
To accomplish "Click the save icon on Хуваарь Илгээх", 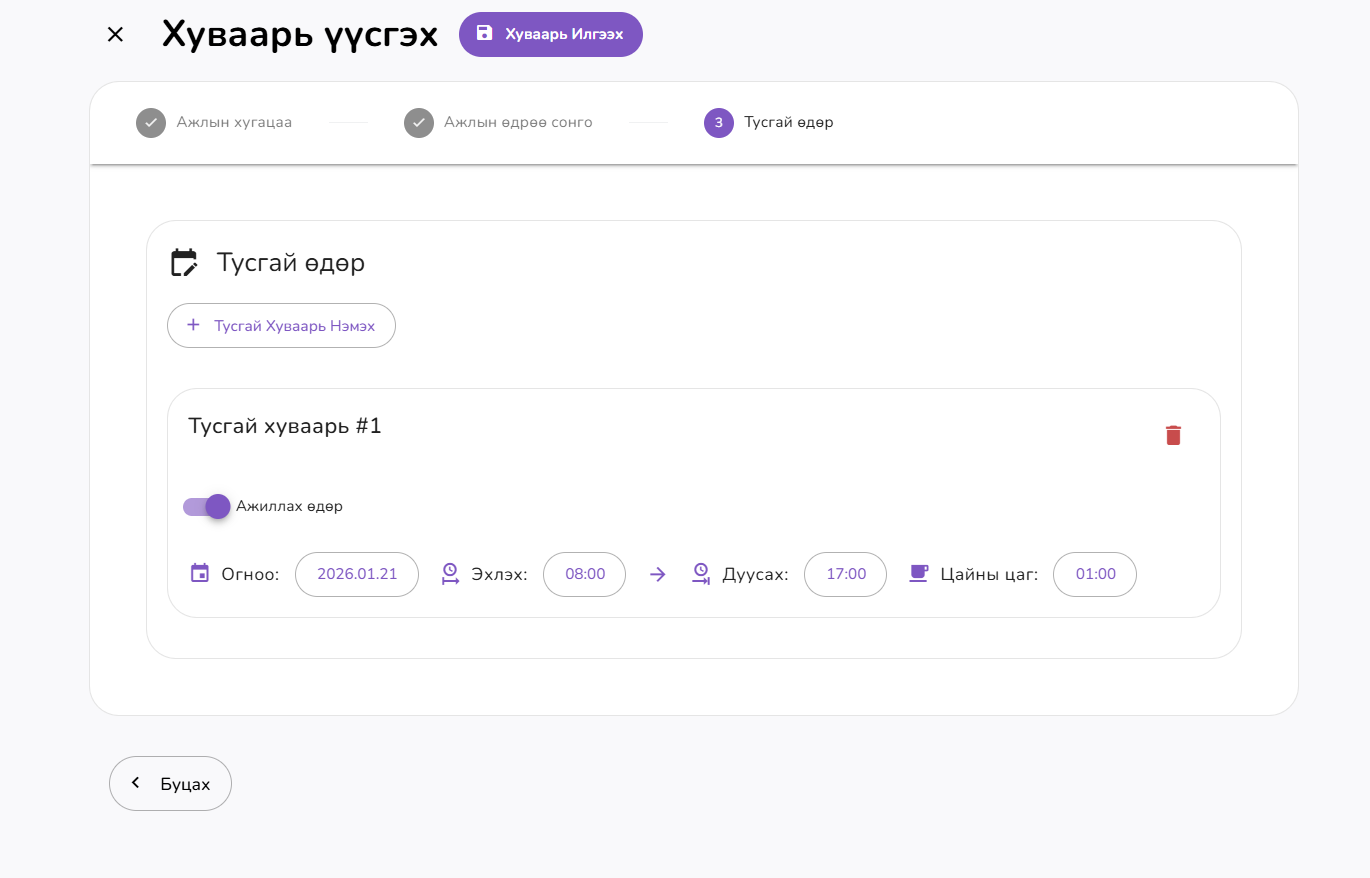I will 485,33.
